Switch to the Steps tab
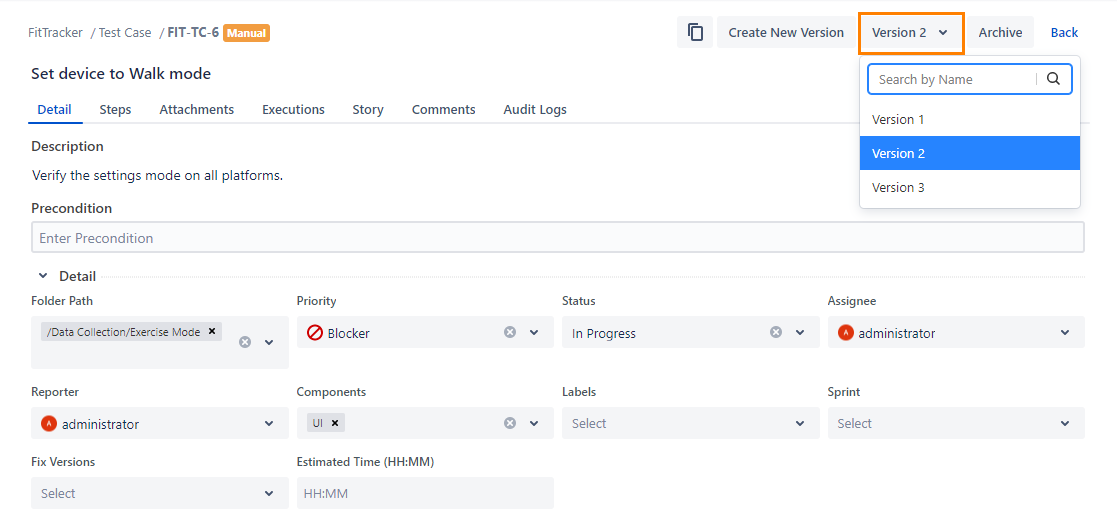 pos(115,110)
